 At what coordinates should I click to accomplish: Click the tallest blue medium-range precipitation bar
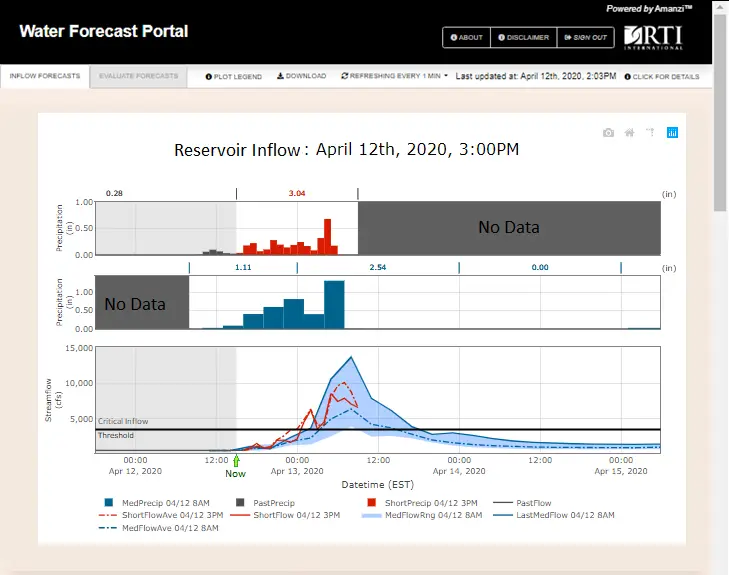click(334, 304)
